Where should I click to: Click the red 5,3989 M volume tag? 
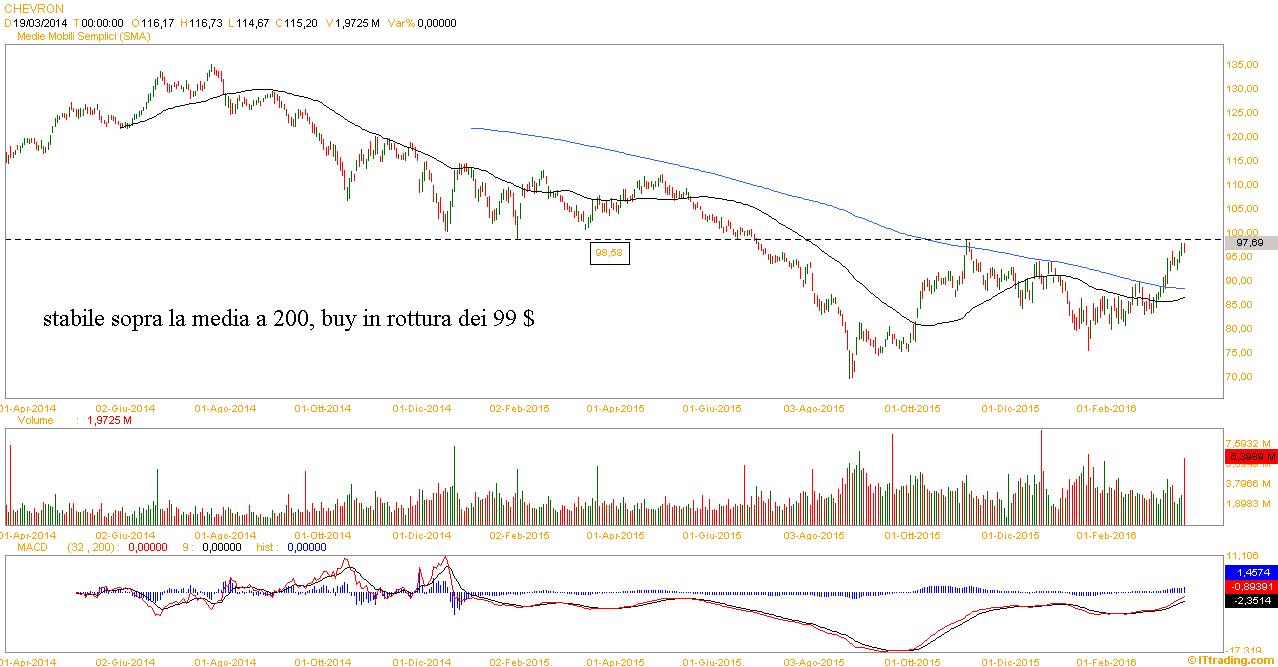pyautogui.click(x=1250, y=457)
